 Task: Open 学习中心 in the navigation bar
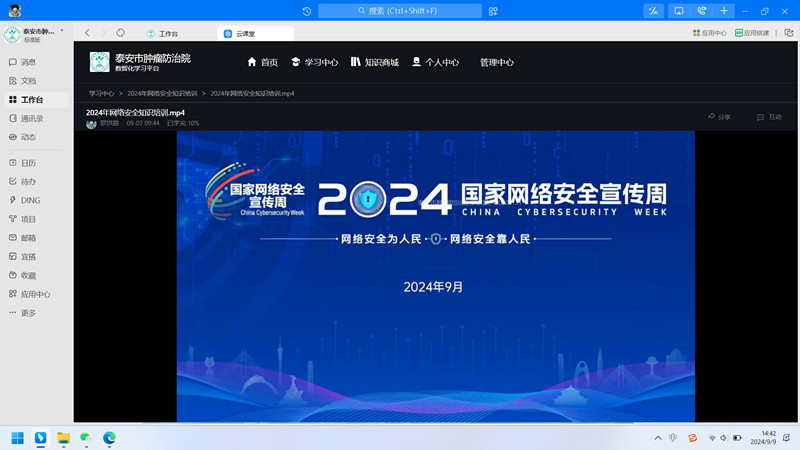click(314, 62)
